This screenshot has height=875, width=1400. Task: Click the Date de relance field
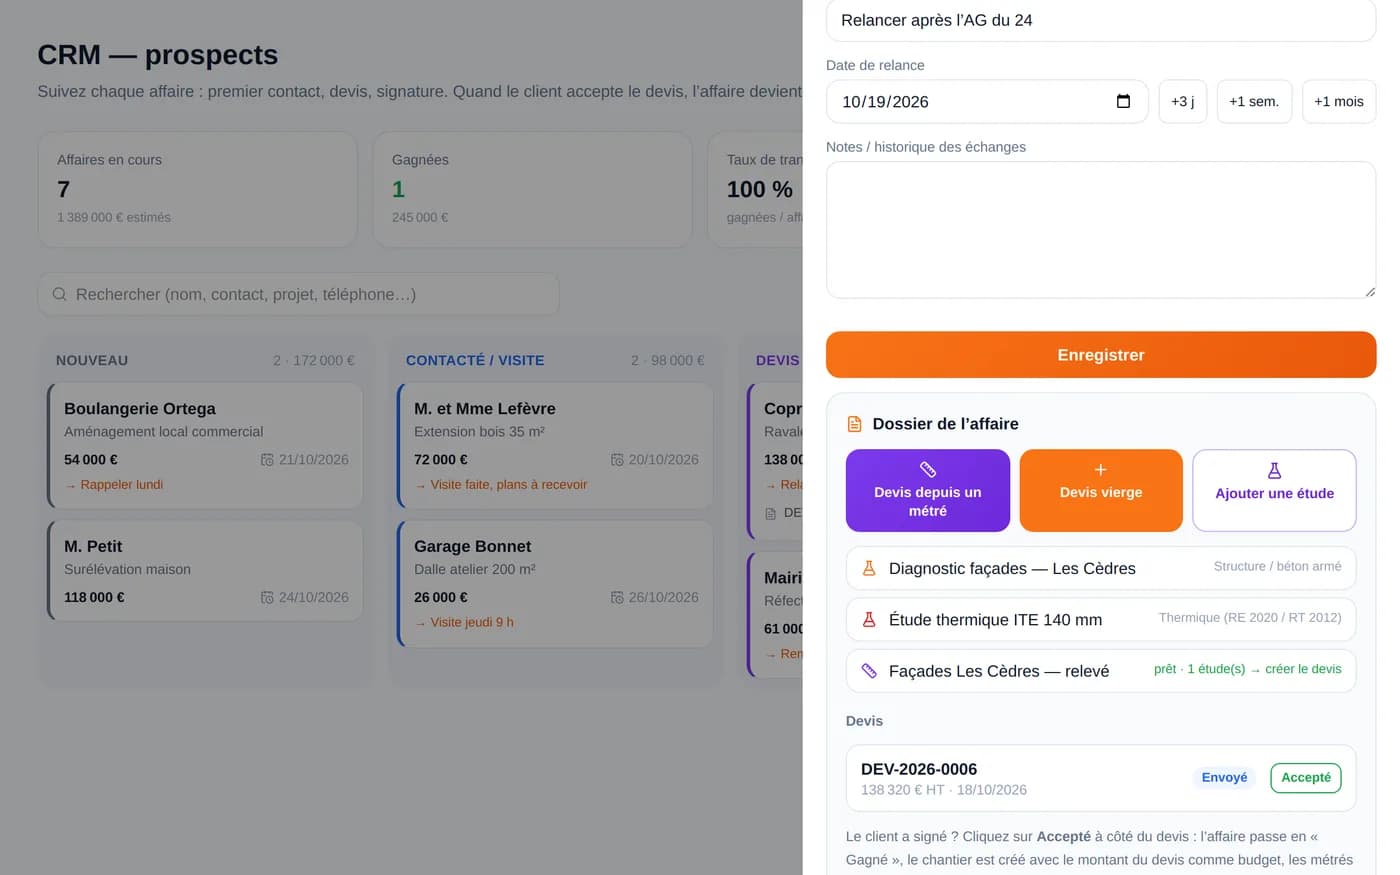(987, 101)
